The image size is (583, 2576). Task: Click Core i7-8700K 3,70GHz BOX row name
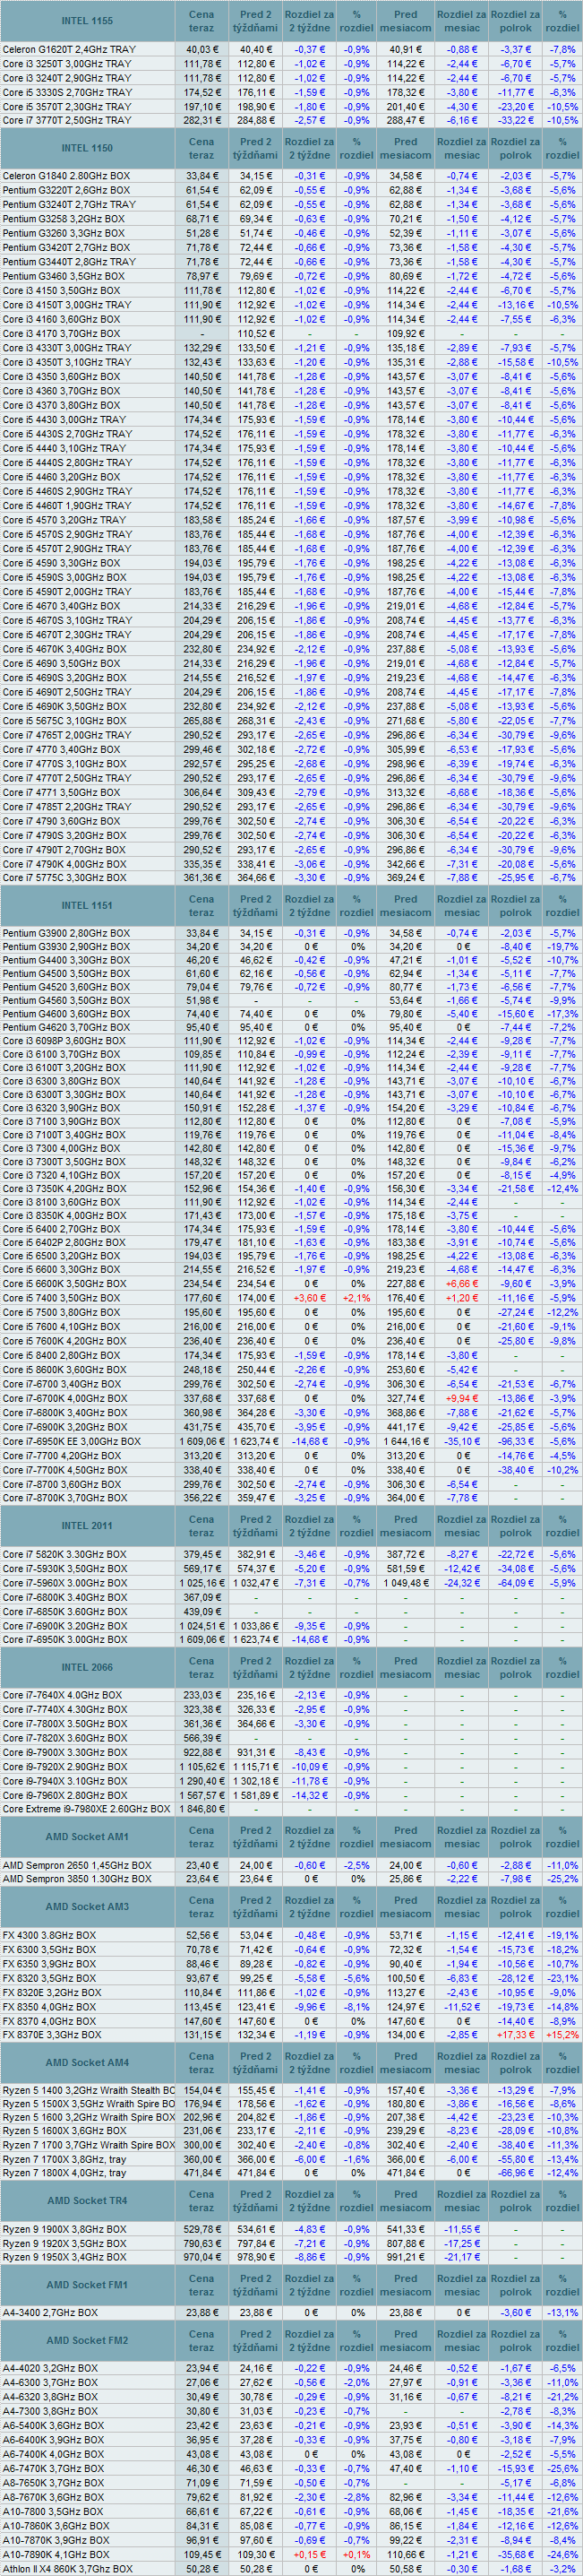point(65,1498)
